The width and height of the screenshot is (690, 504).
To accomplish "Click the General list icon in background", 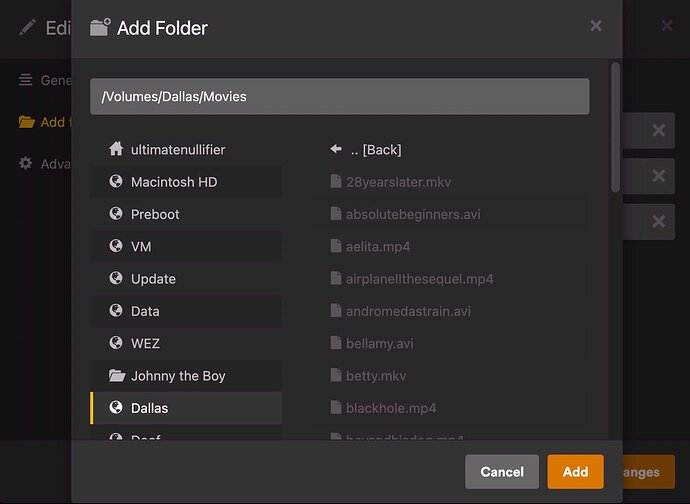I will [26, 80].
